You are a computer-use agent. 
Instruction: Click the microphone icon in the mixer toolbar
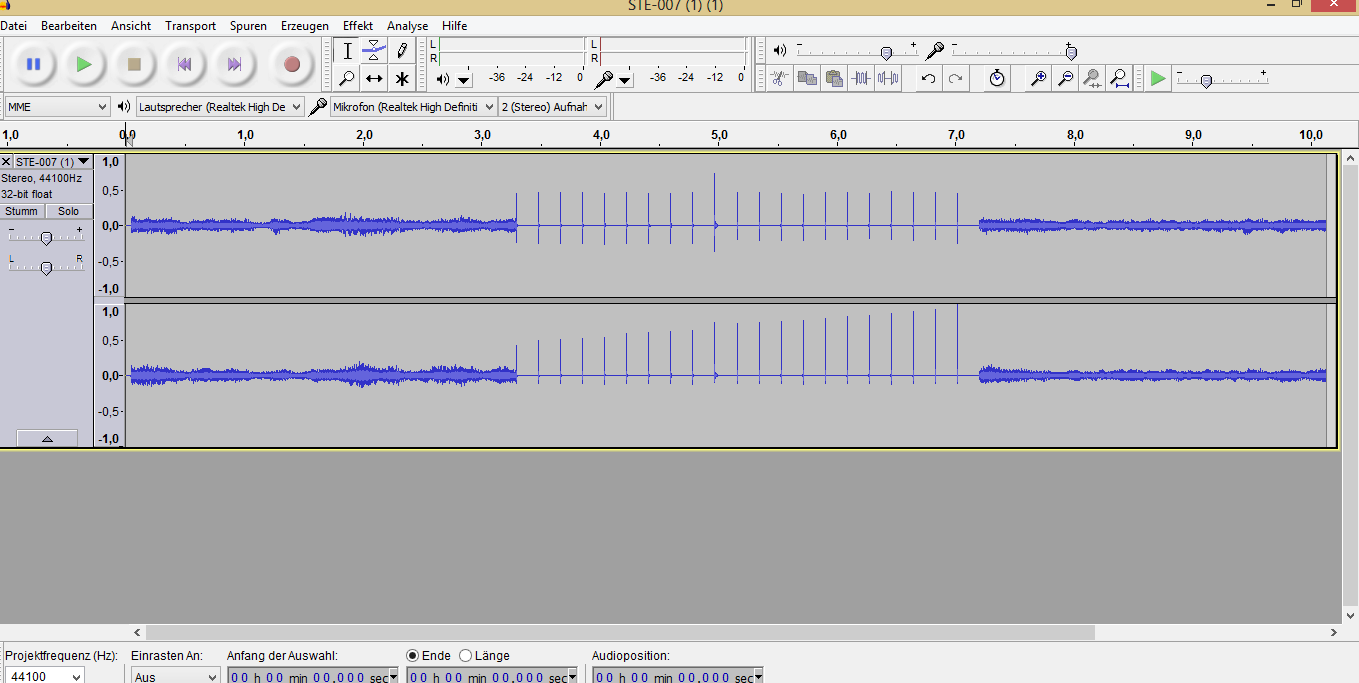click(x=935, y=50)
